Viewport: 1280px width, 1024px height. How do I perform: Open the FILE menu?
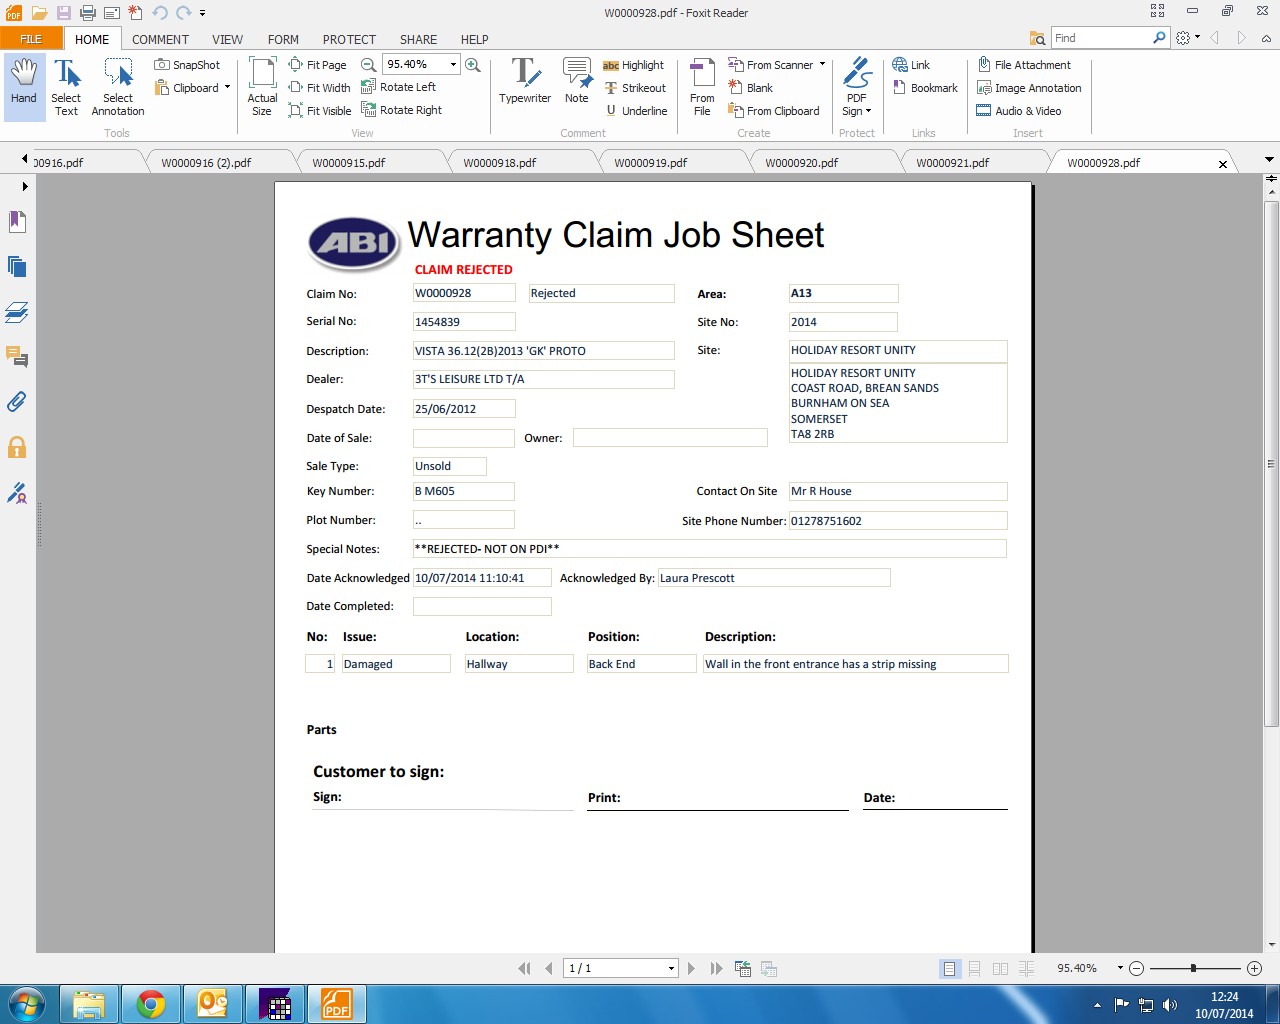point(31,39)
